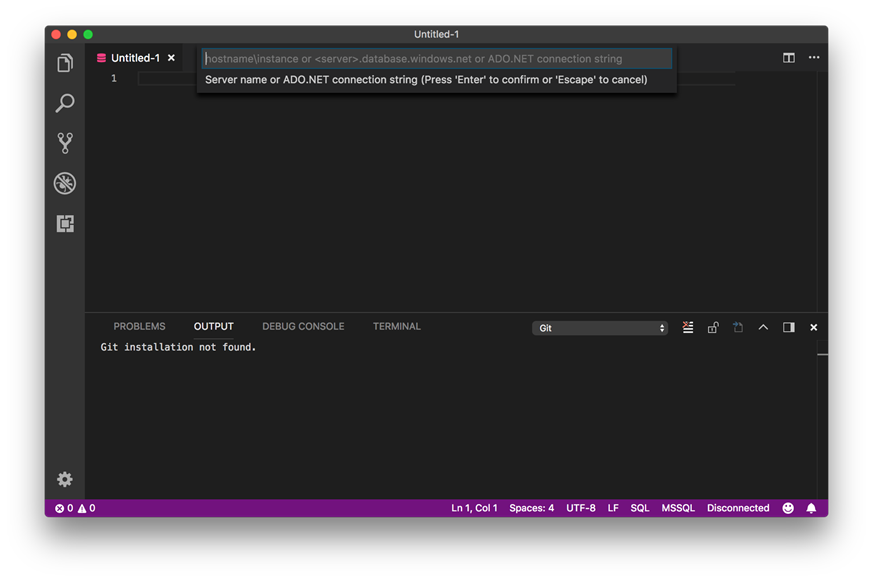
Task: Switch to the DEBUG CONSOLE tab
Action: (x=303, y=326)
